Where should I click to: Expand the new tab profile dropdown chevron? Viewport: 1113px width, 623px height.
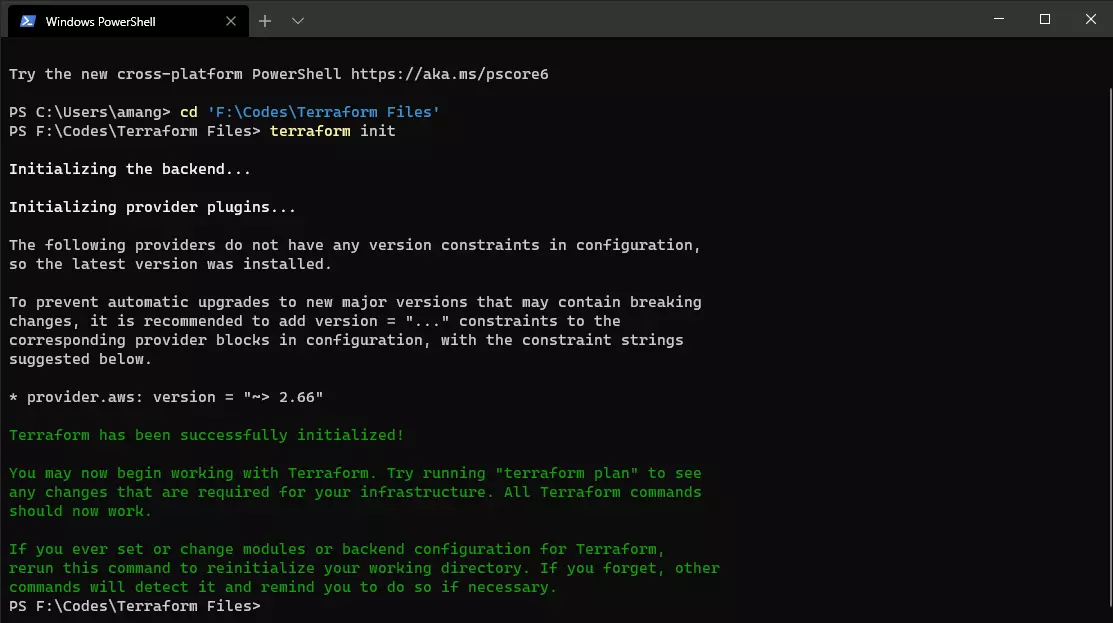[x=298, y=21]
